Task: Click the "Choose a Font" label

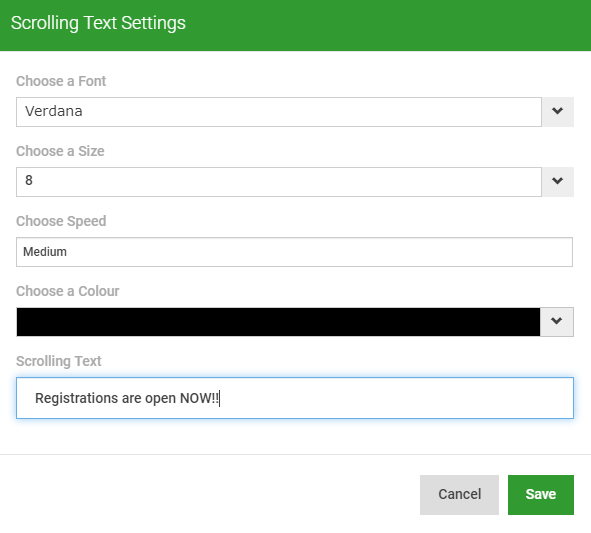Action: [x=61, y=81]
